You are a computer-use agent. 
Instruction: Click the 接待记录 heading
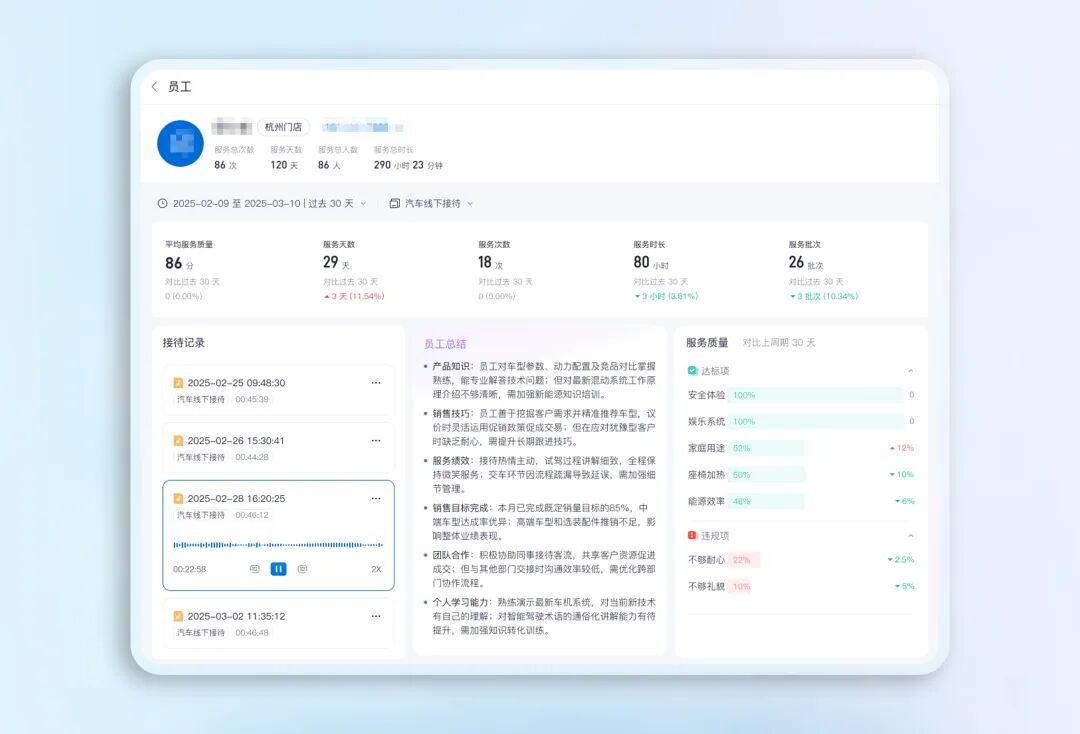(x=184, y=343)
